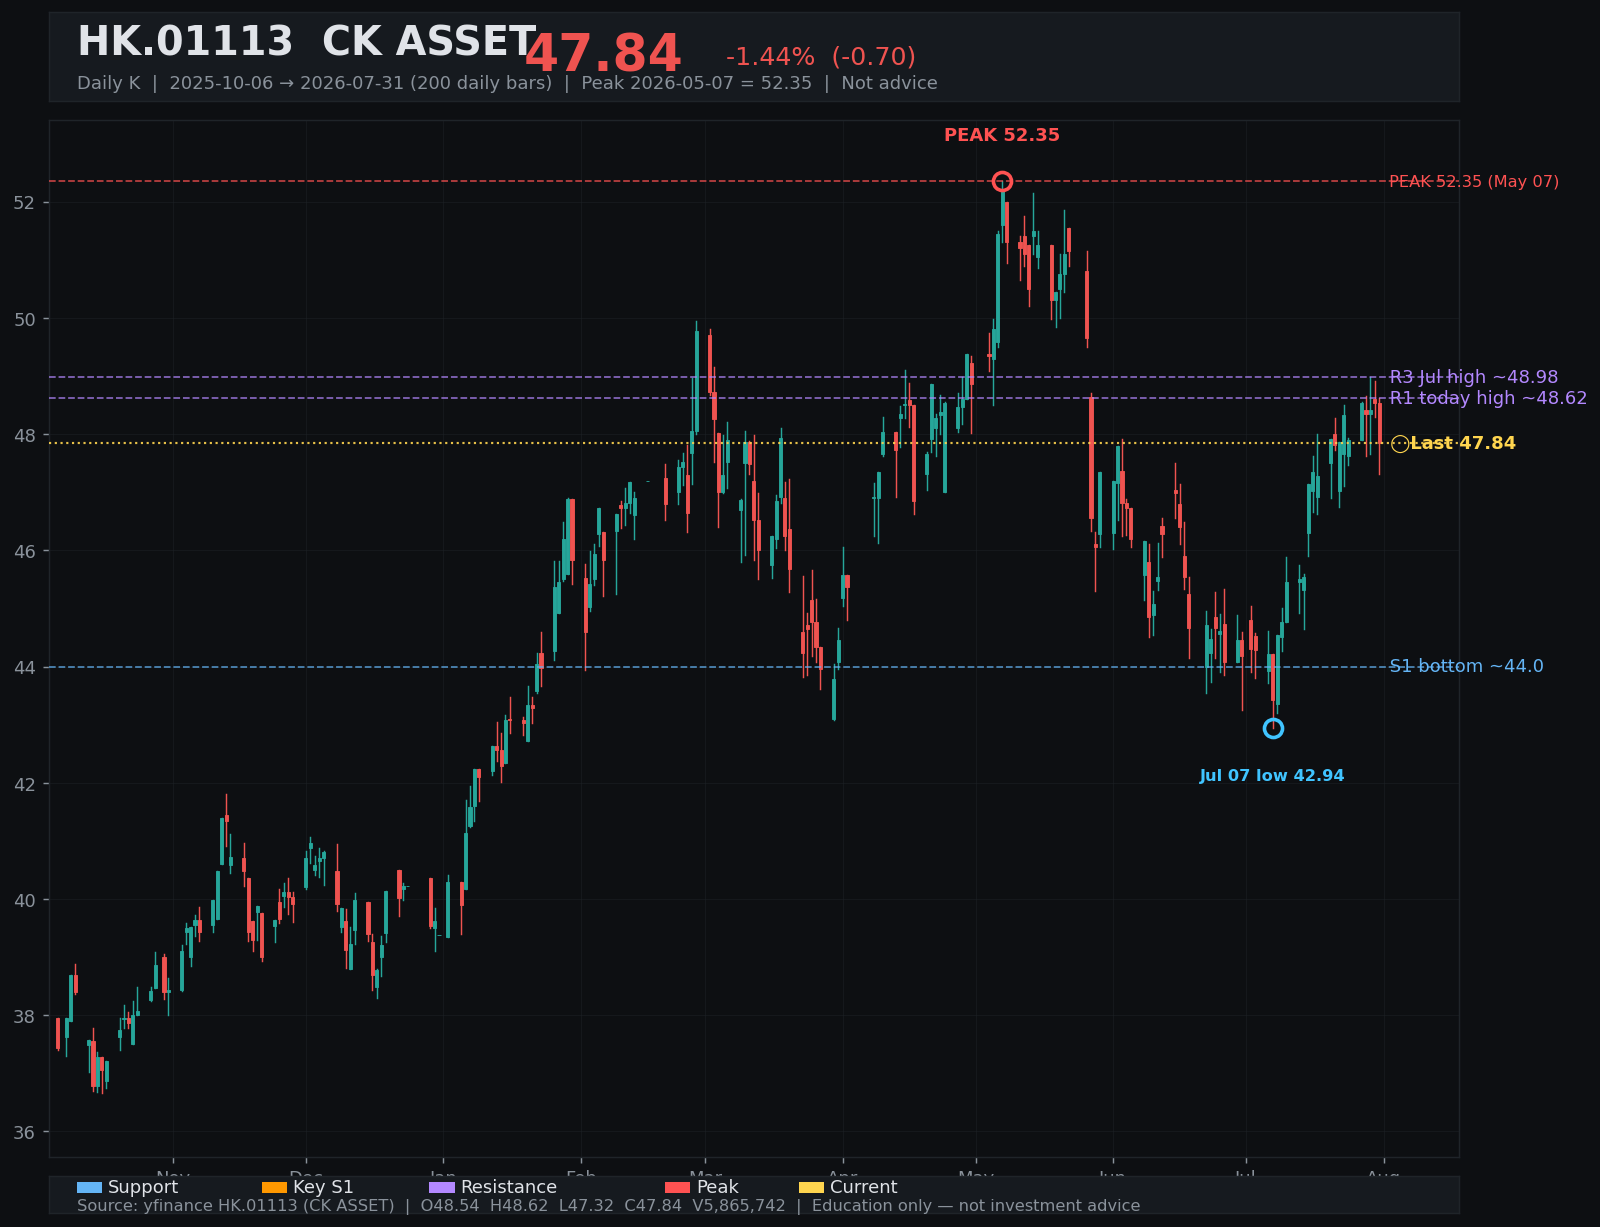Click the 'Jul 07 low 42.94' annotation

1272,776
